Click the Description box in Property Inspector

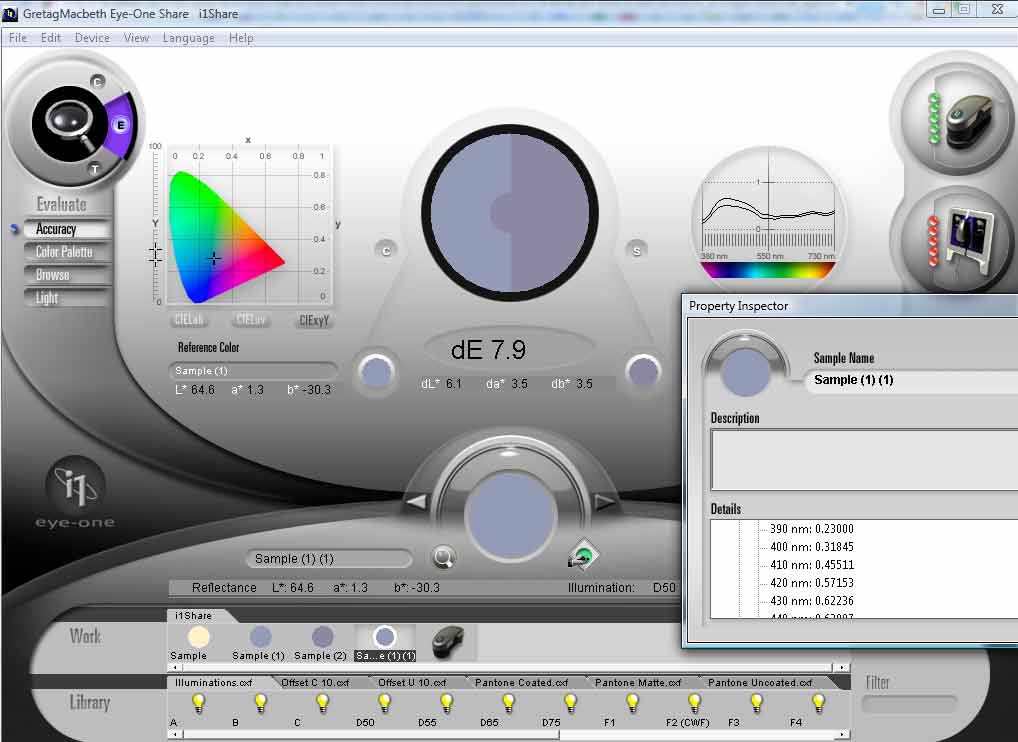865,460
